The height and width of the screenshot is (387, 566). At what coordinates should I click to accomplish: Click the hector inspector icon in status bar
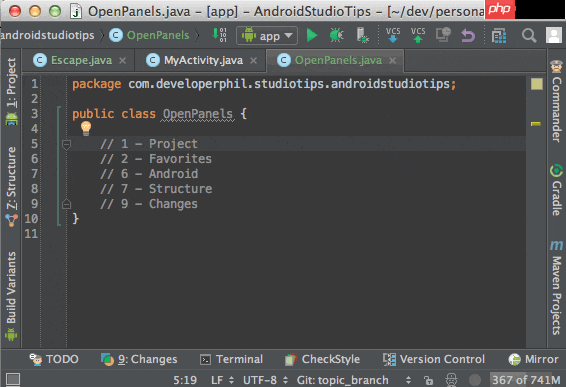click(x=451, y=380)
